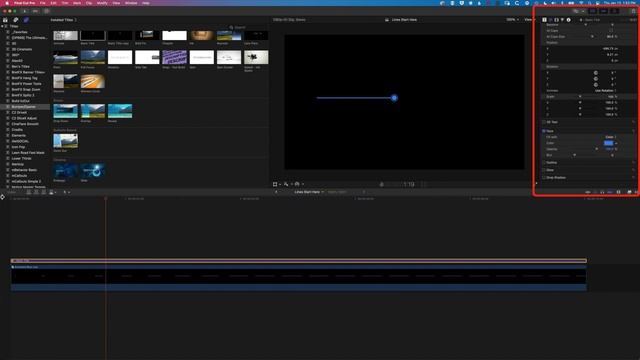The image size is (640, 360).
Task: Select the title clip above the primary storyline
Action: click(x=298, y=260)
